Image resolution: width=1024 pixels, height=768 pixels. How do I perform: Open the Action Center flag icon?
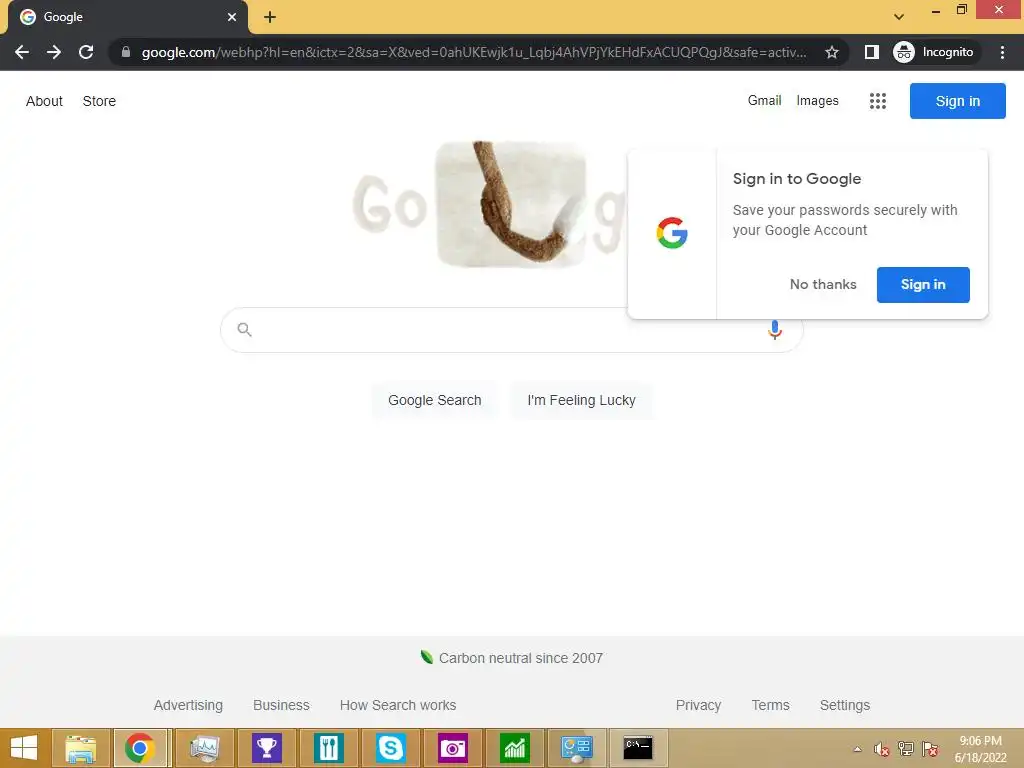pyautogui.click(x=930, y=749)
